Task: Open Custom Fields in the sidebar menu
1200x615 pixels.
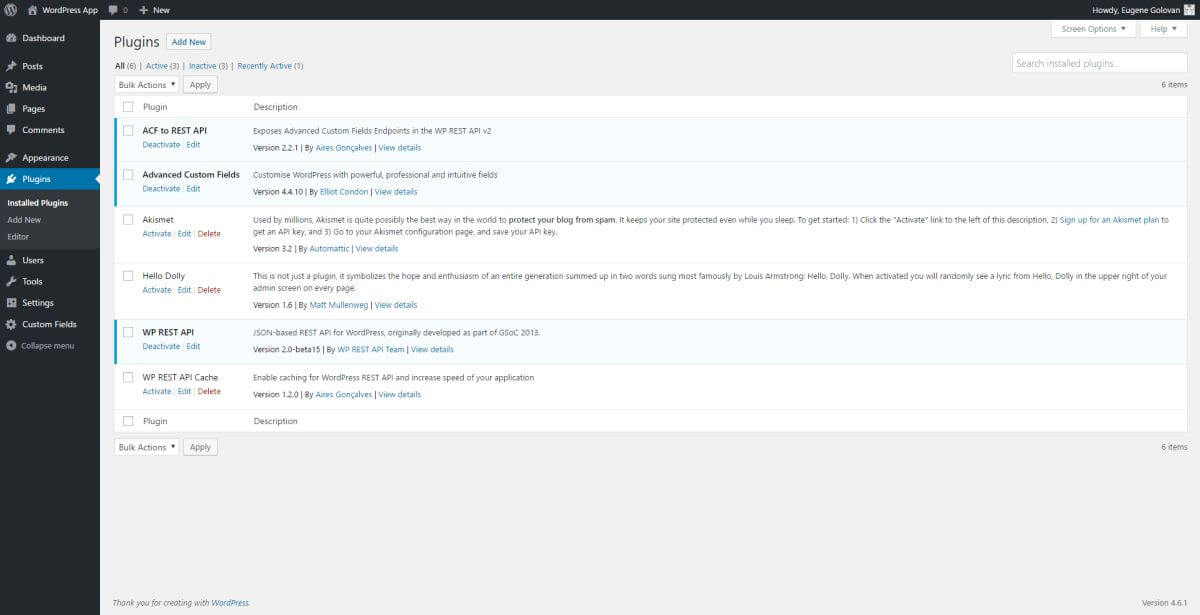Action: pos(49,324)
